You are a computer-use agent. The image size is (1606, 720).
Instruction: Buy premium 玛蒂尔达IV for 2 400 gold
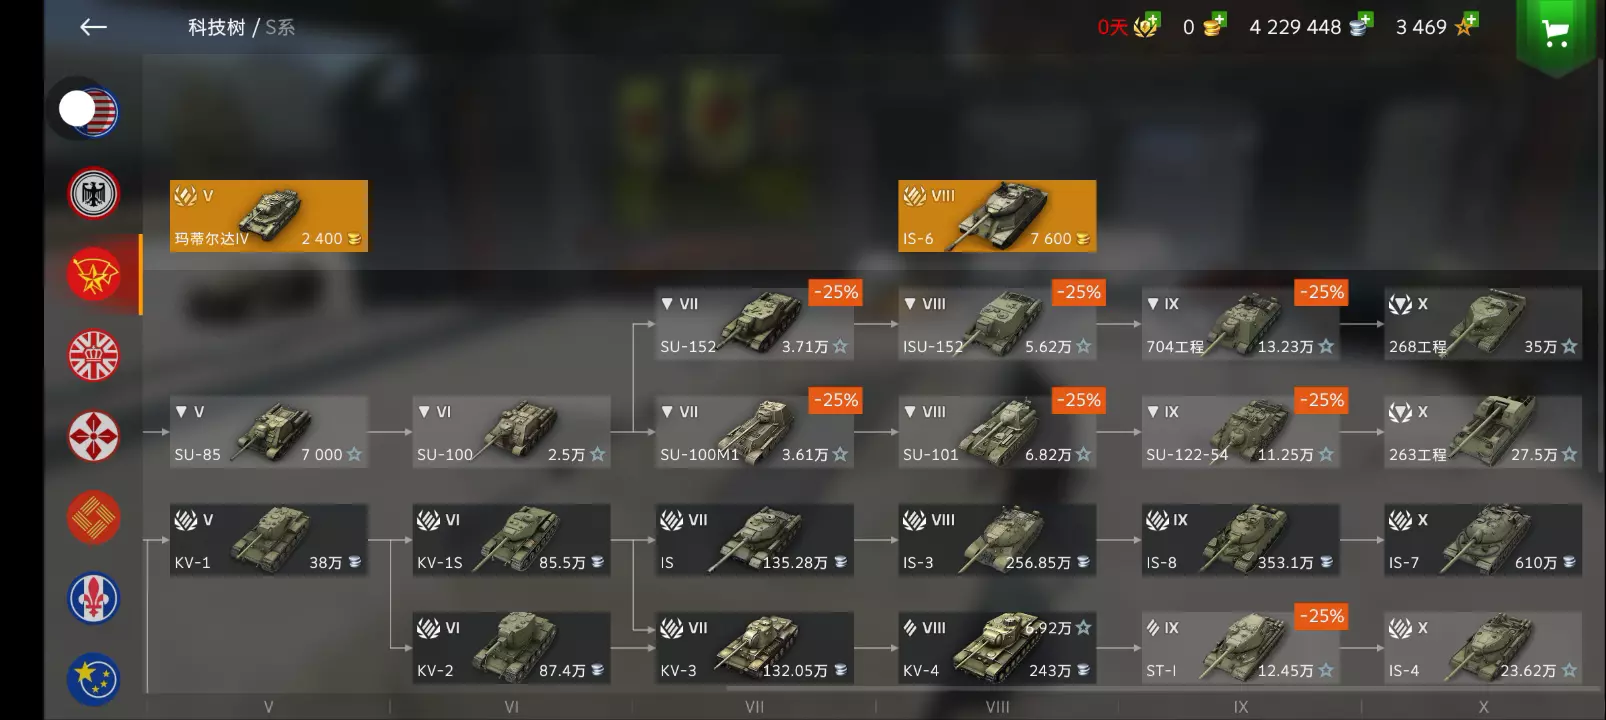click(268, 216)
